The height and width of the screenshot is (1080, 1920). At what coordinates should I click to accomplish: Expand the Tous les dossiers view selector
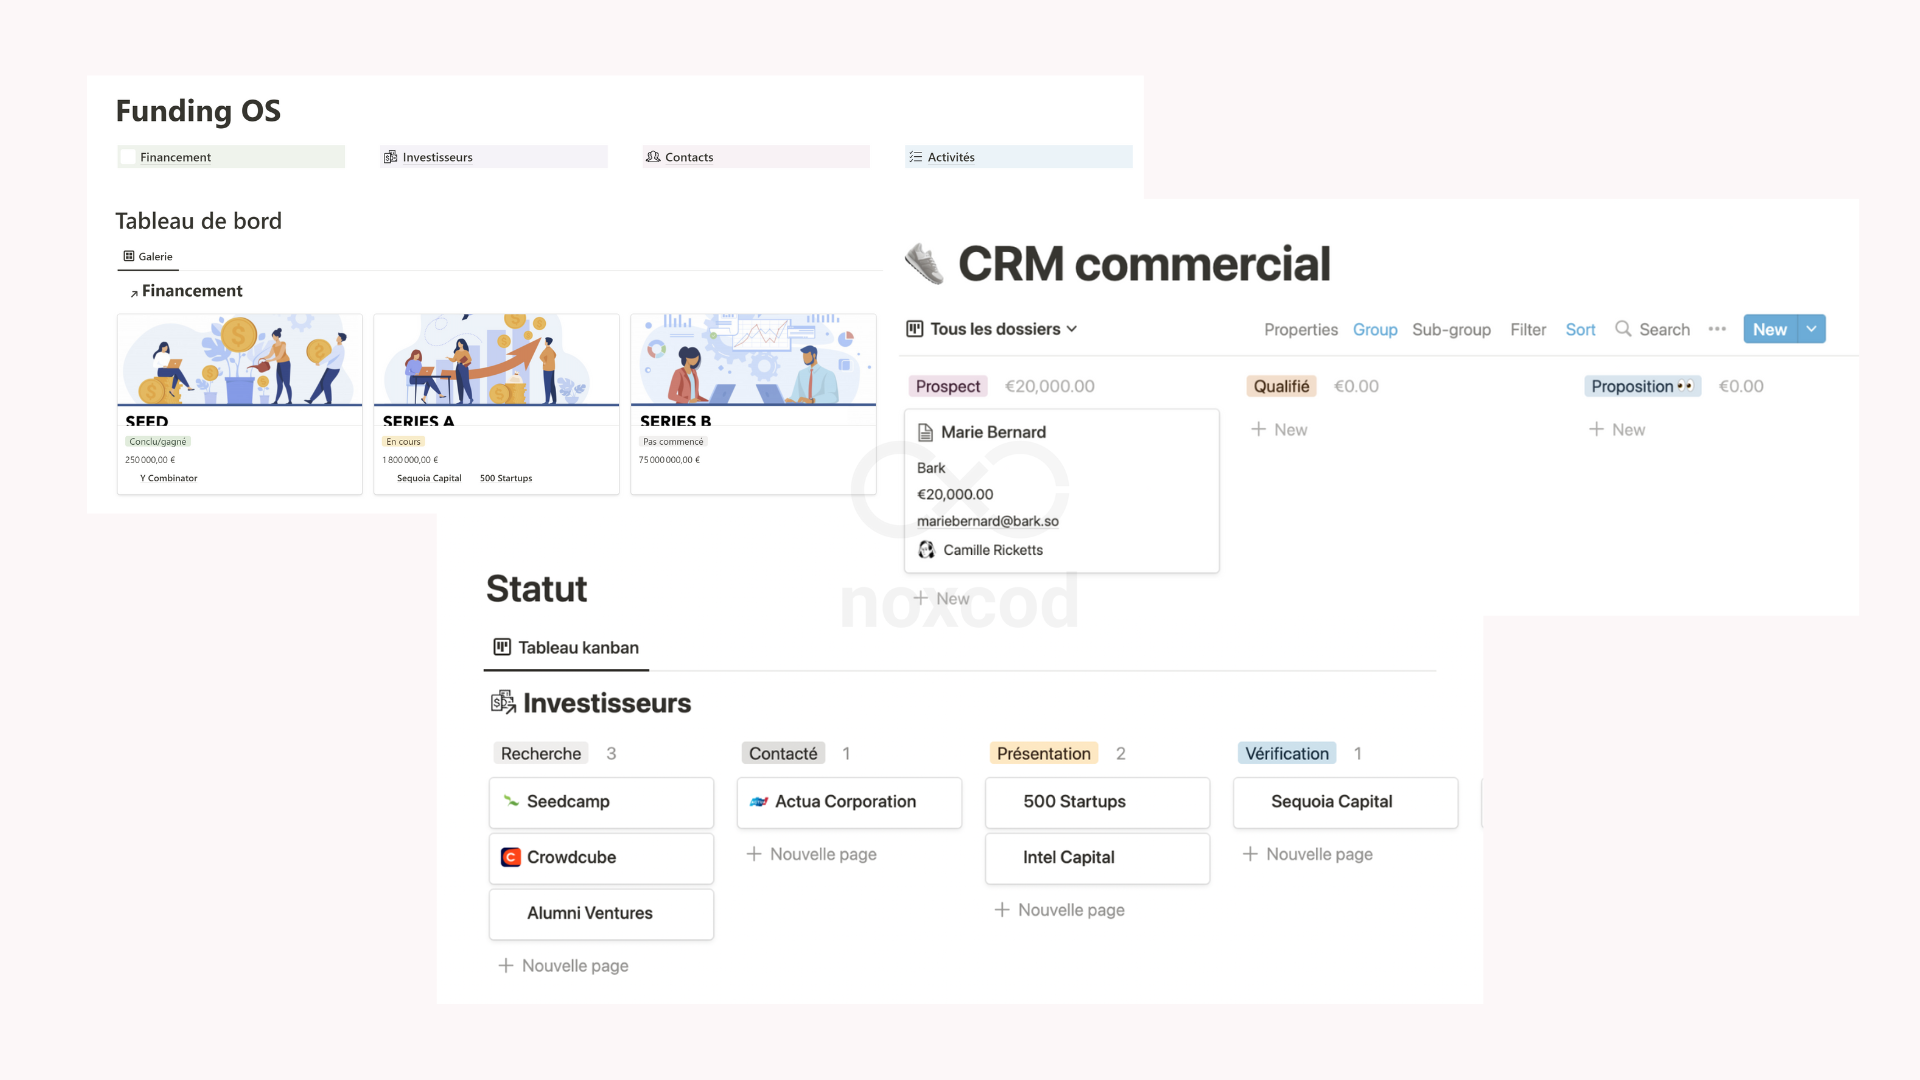tap(1071, 329)
